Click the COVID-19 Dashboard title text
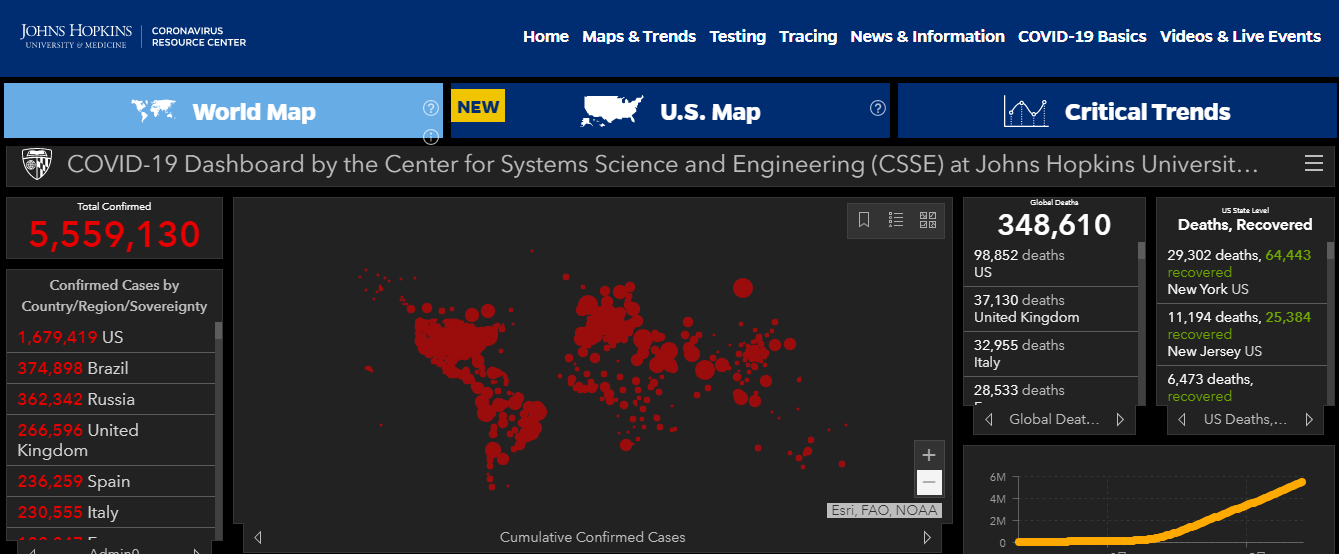Viewport: 1339px width, 554px height. coord(663,164)
